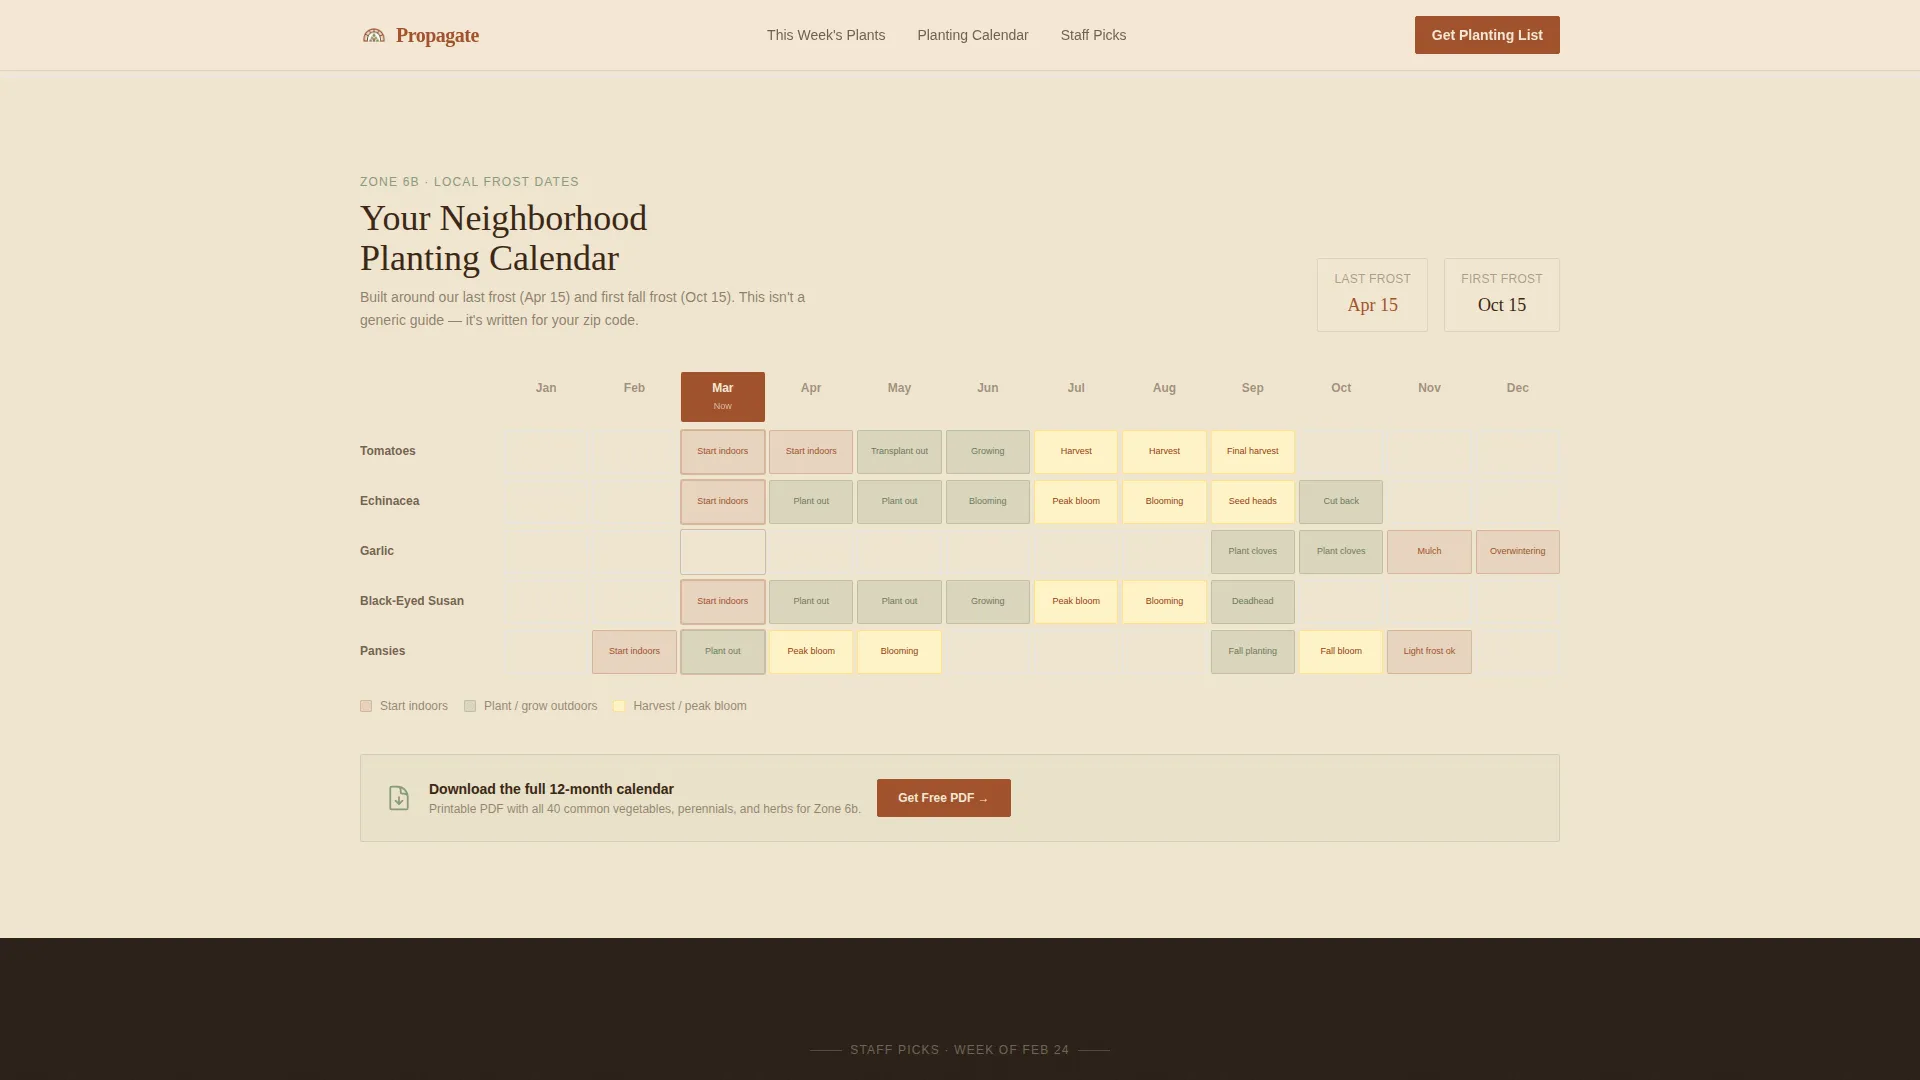Image resolution: width=1920 pixels, height=1080 pixels.
Task: Click the Get Free PDF button
Action: 944,798
